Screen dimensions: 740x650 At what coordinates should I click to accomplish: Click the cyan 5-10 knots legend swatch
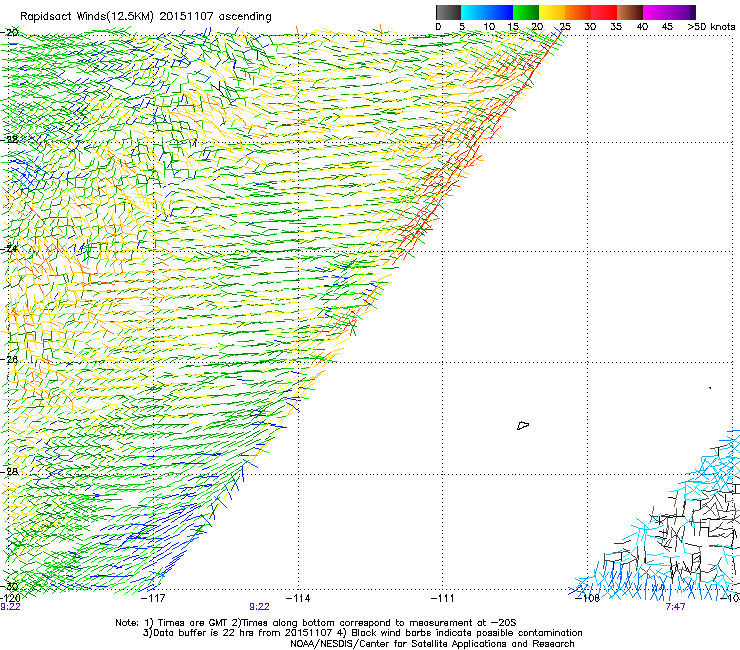(x=474, y=12)
